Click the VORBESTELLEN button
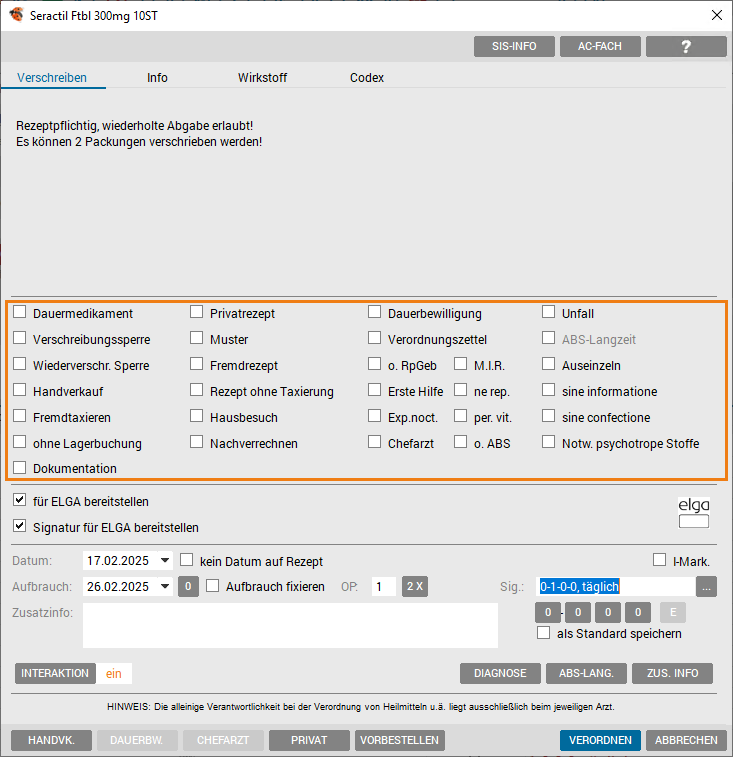 click(400, 740)
